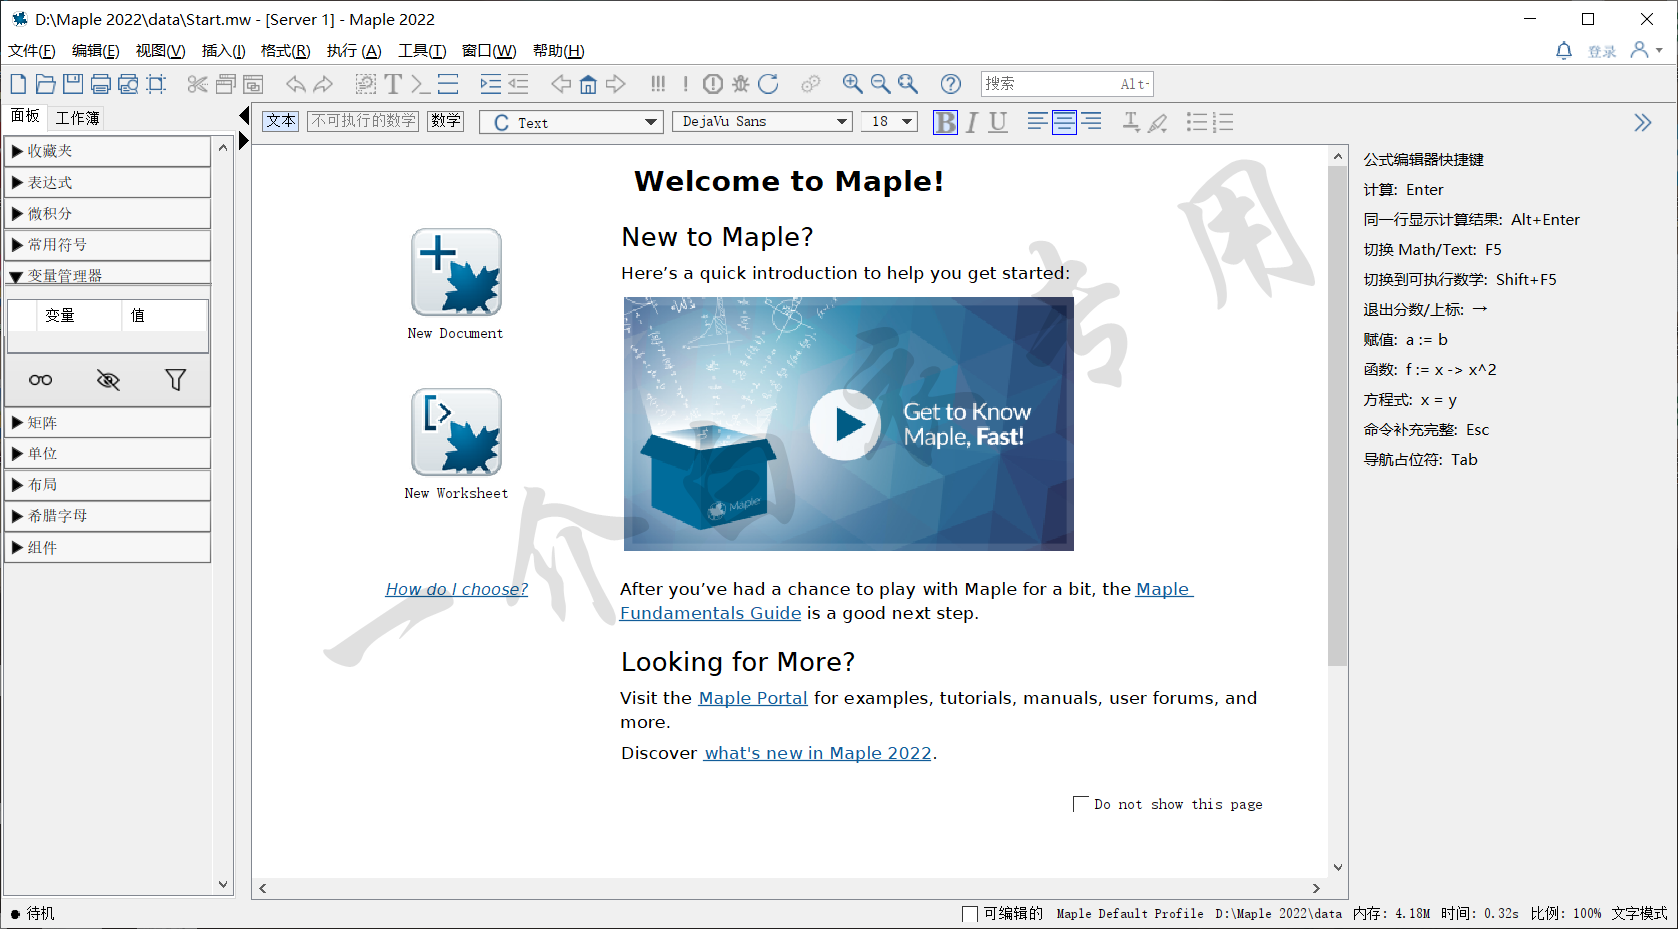Open what's new in Maple 2022 link
Image resolution: width=1678 pixels, height=929 pixels.
818,753
